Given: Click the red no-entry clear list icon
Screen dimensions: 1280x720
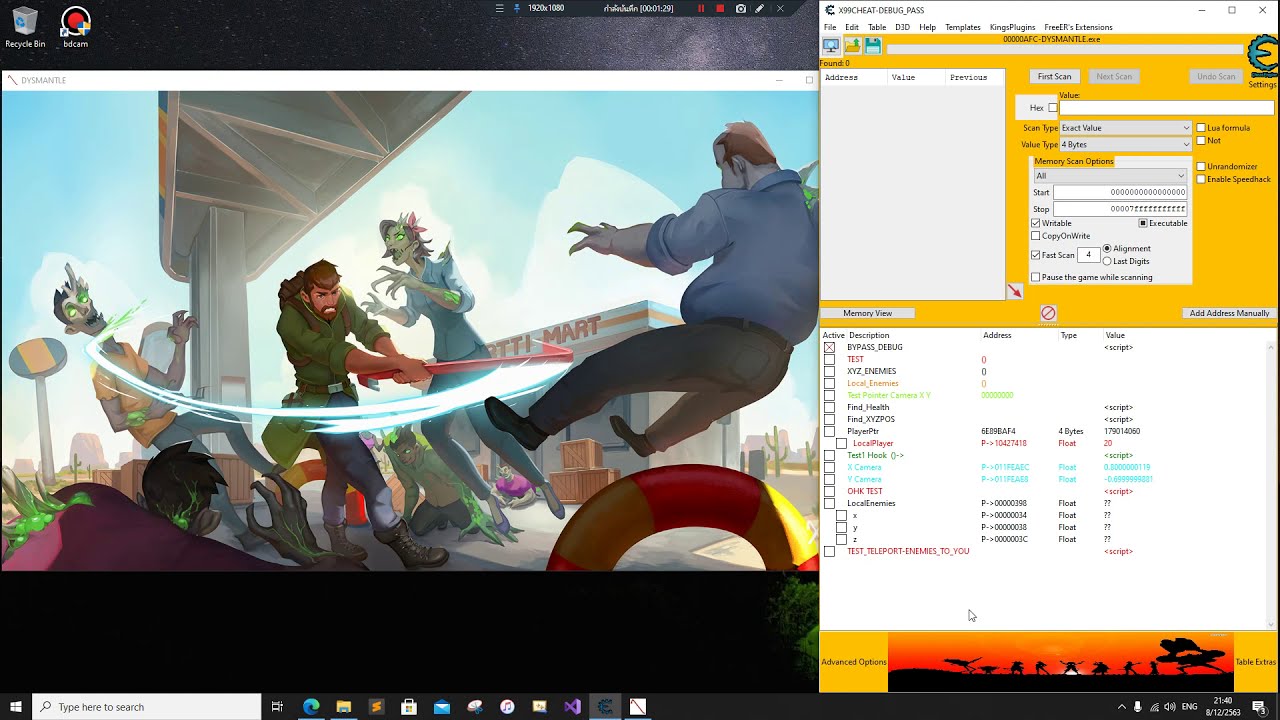Looking at the screenshot, I should coord(1048,313).
